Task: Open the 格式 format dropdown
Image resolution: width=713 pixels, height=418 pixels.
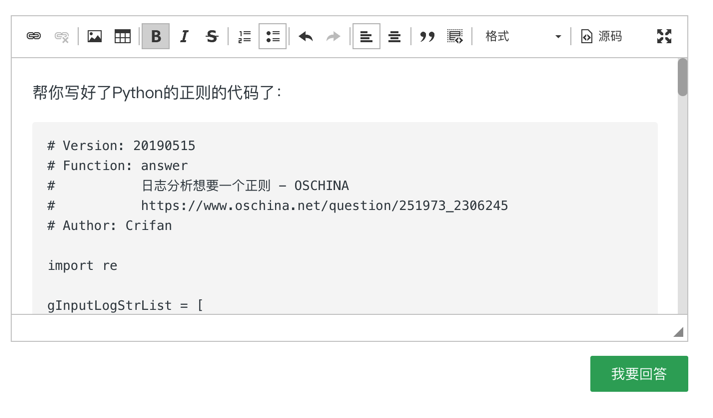Action: tap(523, 37)
